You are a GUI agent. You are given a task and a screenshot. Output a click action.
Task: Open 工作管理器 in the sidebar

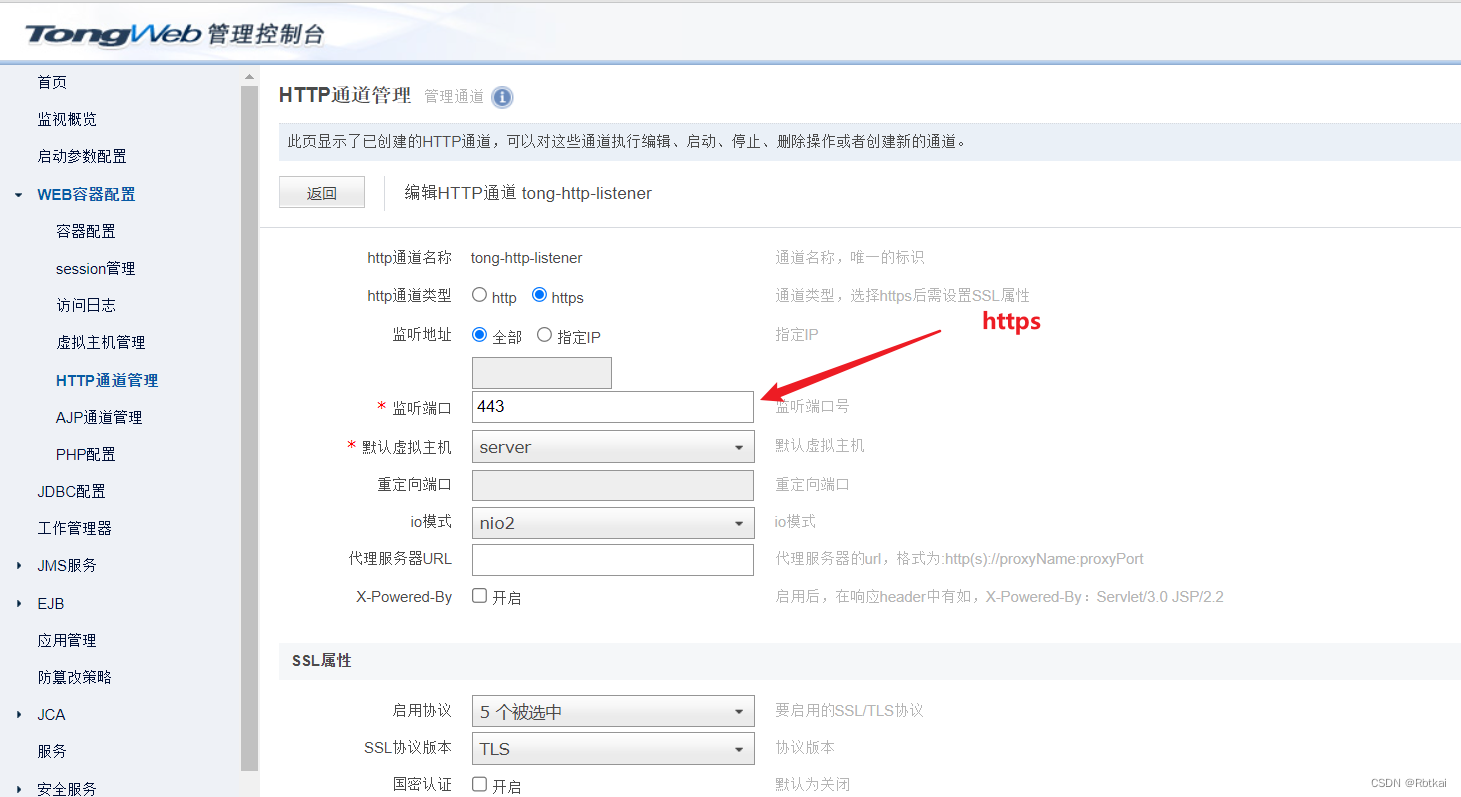click(74, 528)
